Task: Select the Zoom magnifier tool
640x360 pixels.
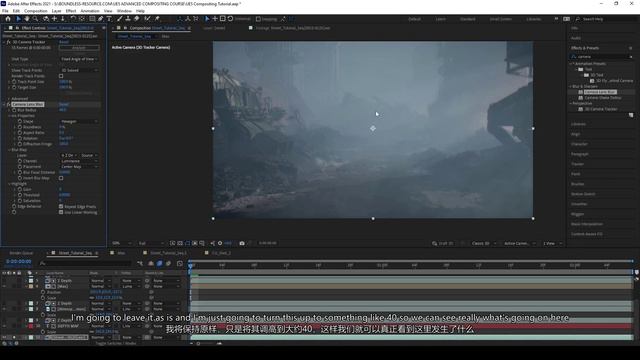Action: click(36, 19)
